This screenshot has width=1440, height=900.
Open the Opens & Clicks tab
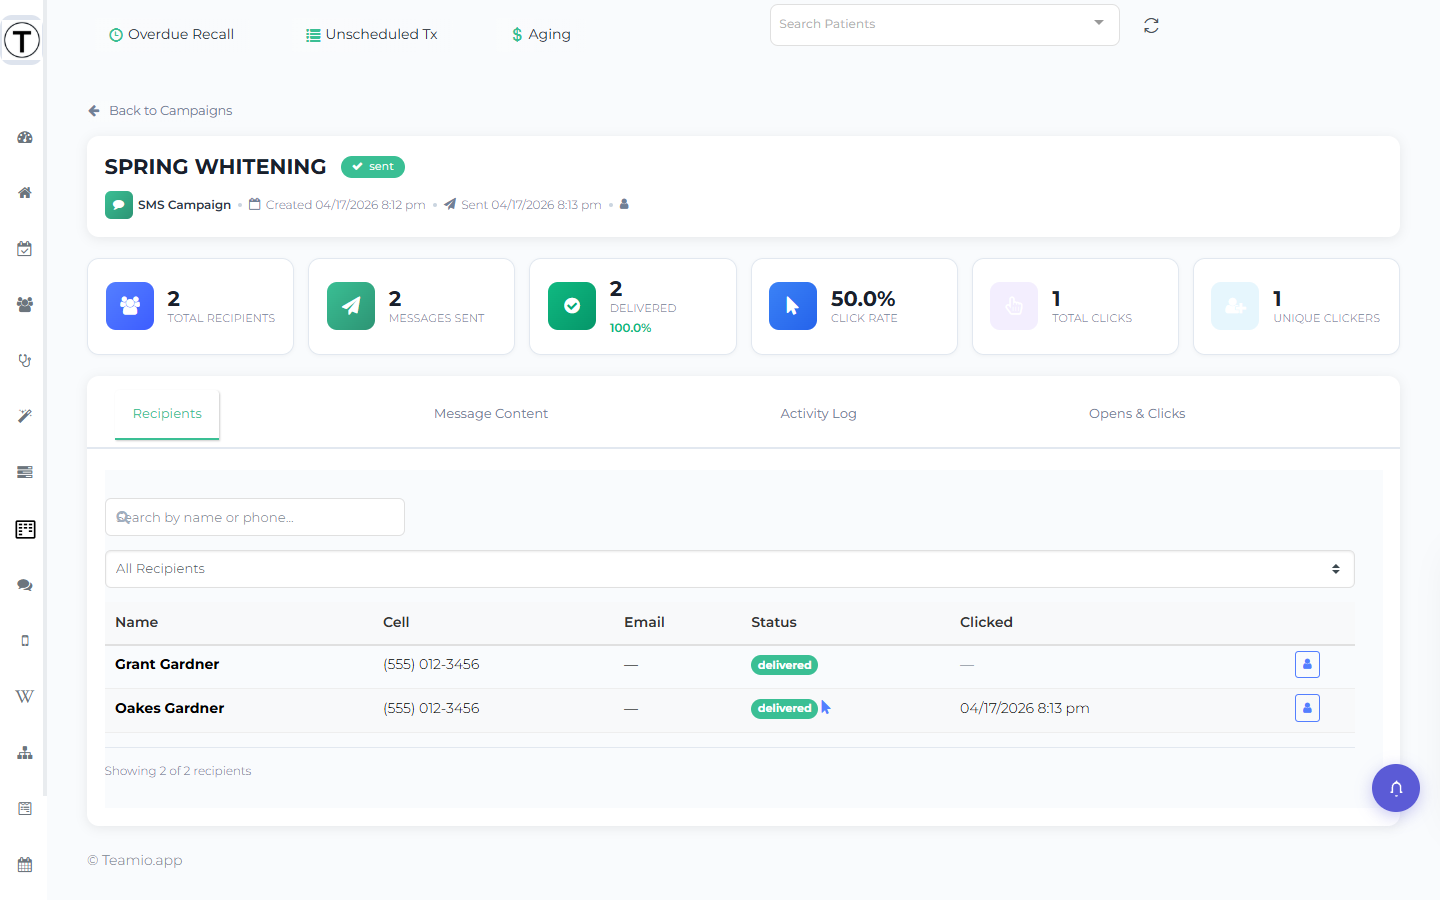(1137, 414)
